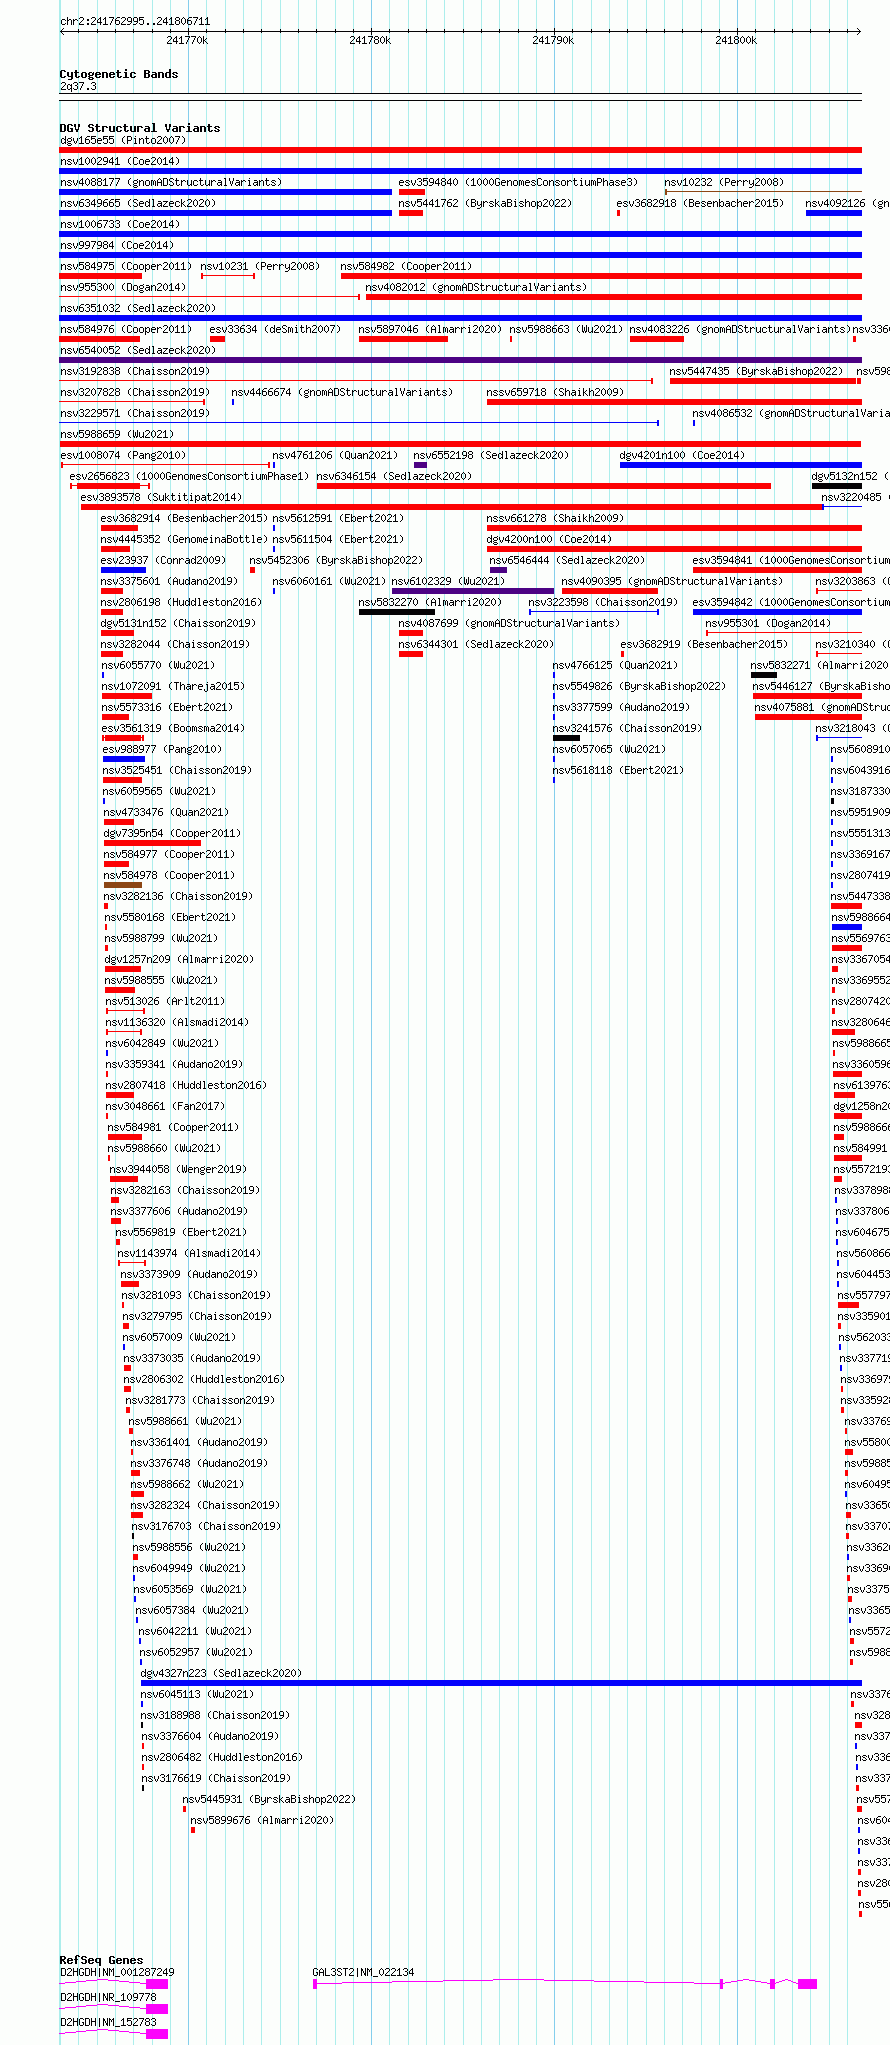The image size is (890, 2045).
Task: Click the 241780k ruler tick label
Action: (x=370, y=40)
